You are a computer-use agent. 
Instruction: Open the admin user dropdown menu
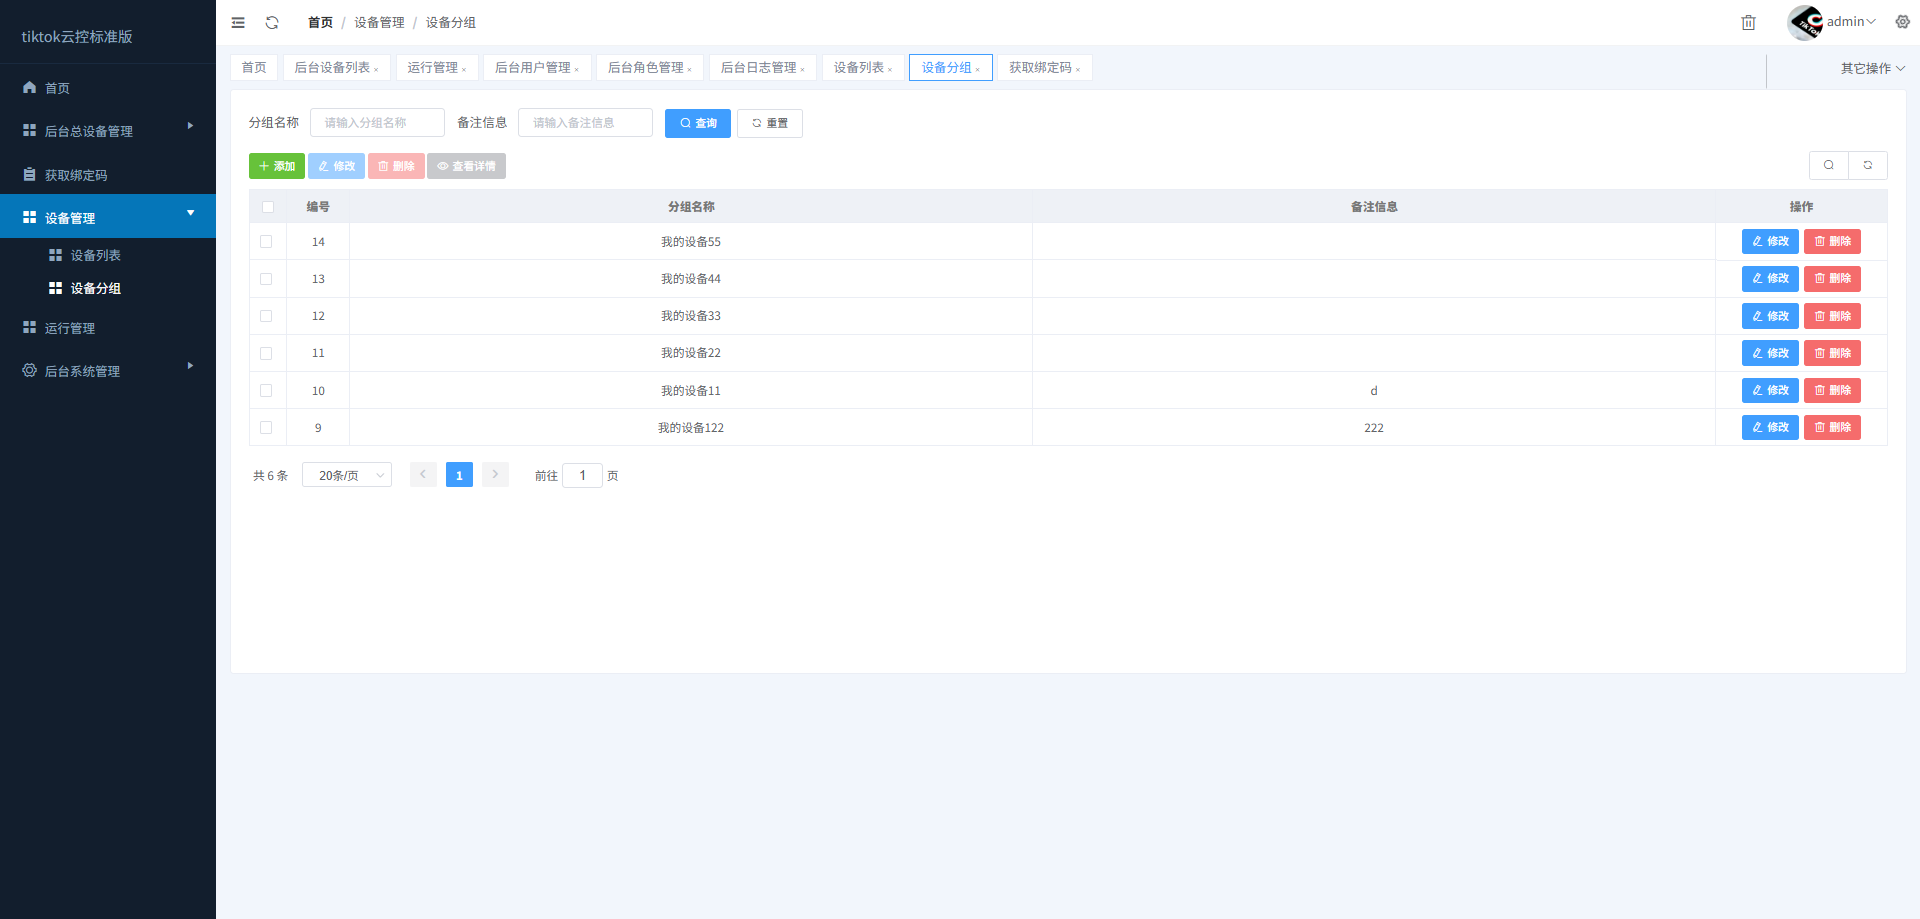point(1847,22)
